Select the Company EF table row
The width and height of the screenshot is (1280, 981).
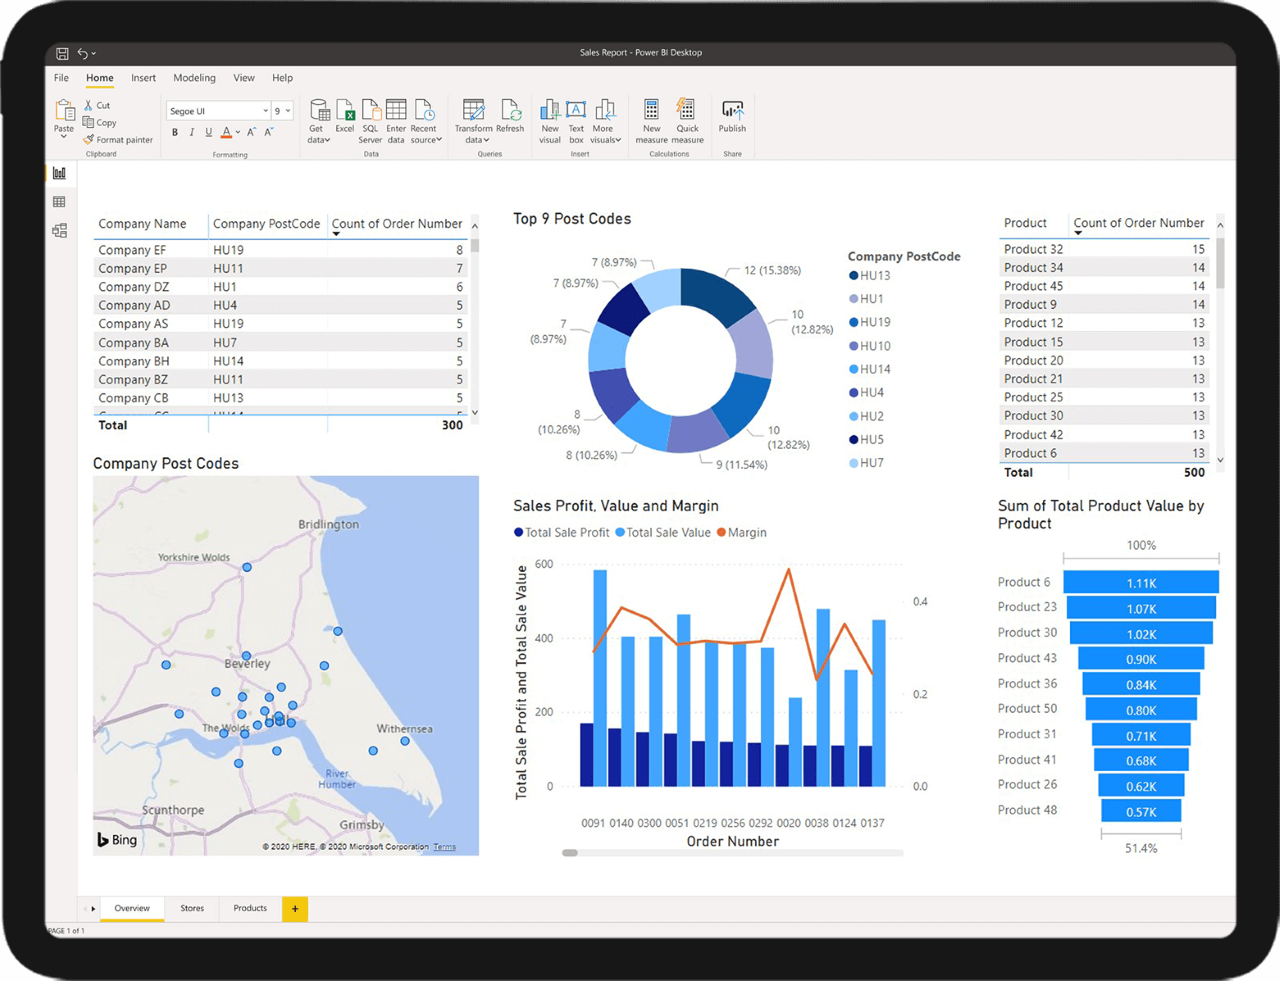pos(281,250)
